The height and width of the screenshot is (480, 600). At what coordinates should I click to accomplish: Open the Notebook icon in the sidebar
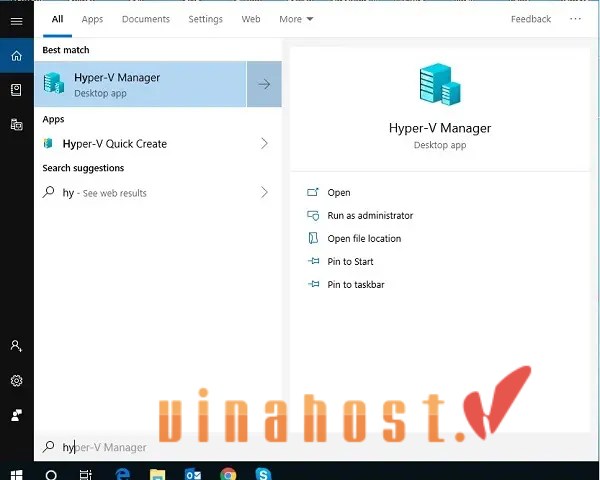[x=16, y=90]
